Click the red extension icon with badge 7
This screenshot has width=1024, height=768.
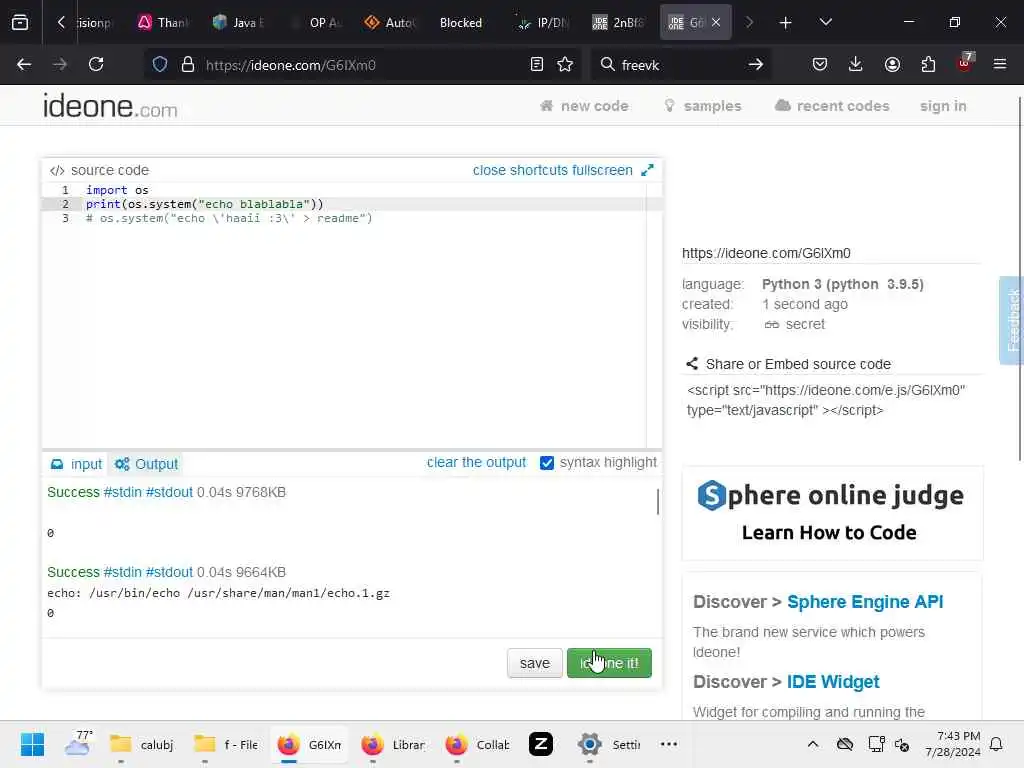965,63
